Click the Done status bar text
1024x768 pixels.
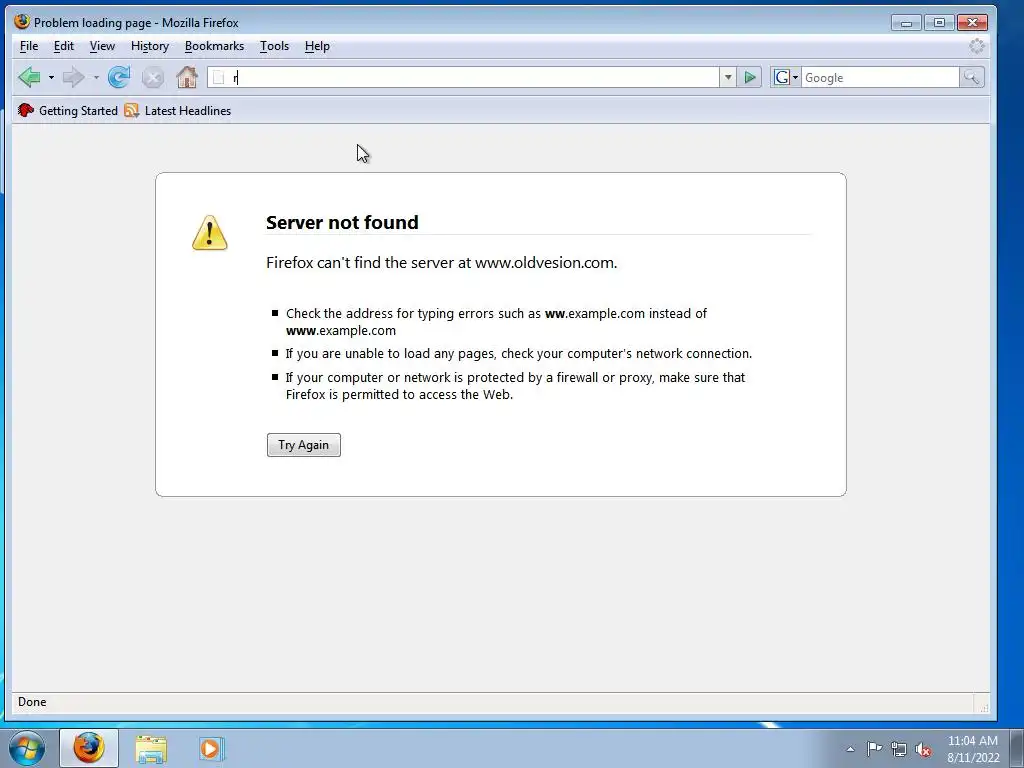32,701
